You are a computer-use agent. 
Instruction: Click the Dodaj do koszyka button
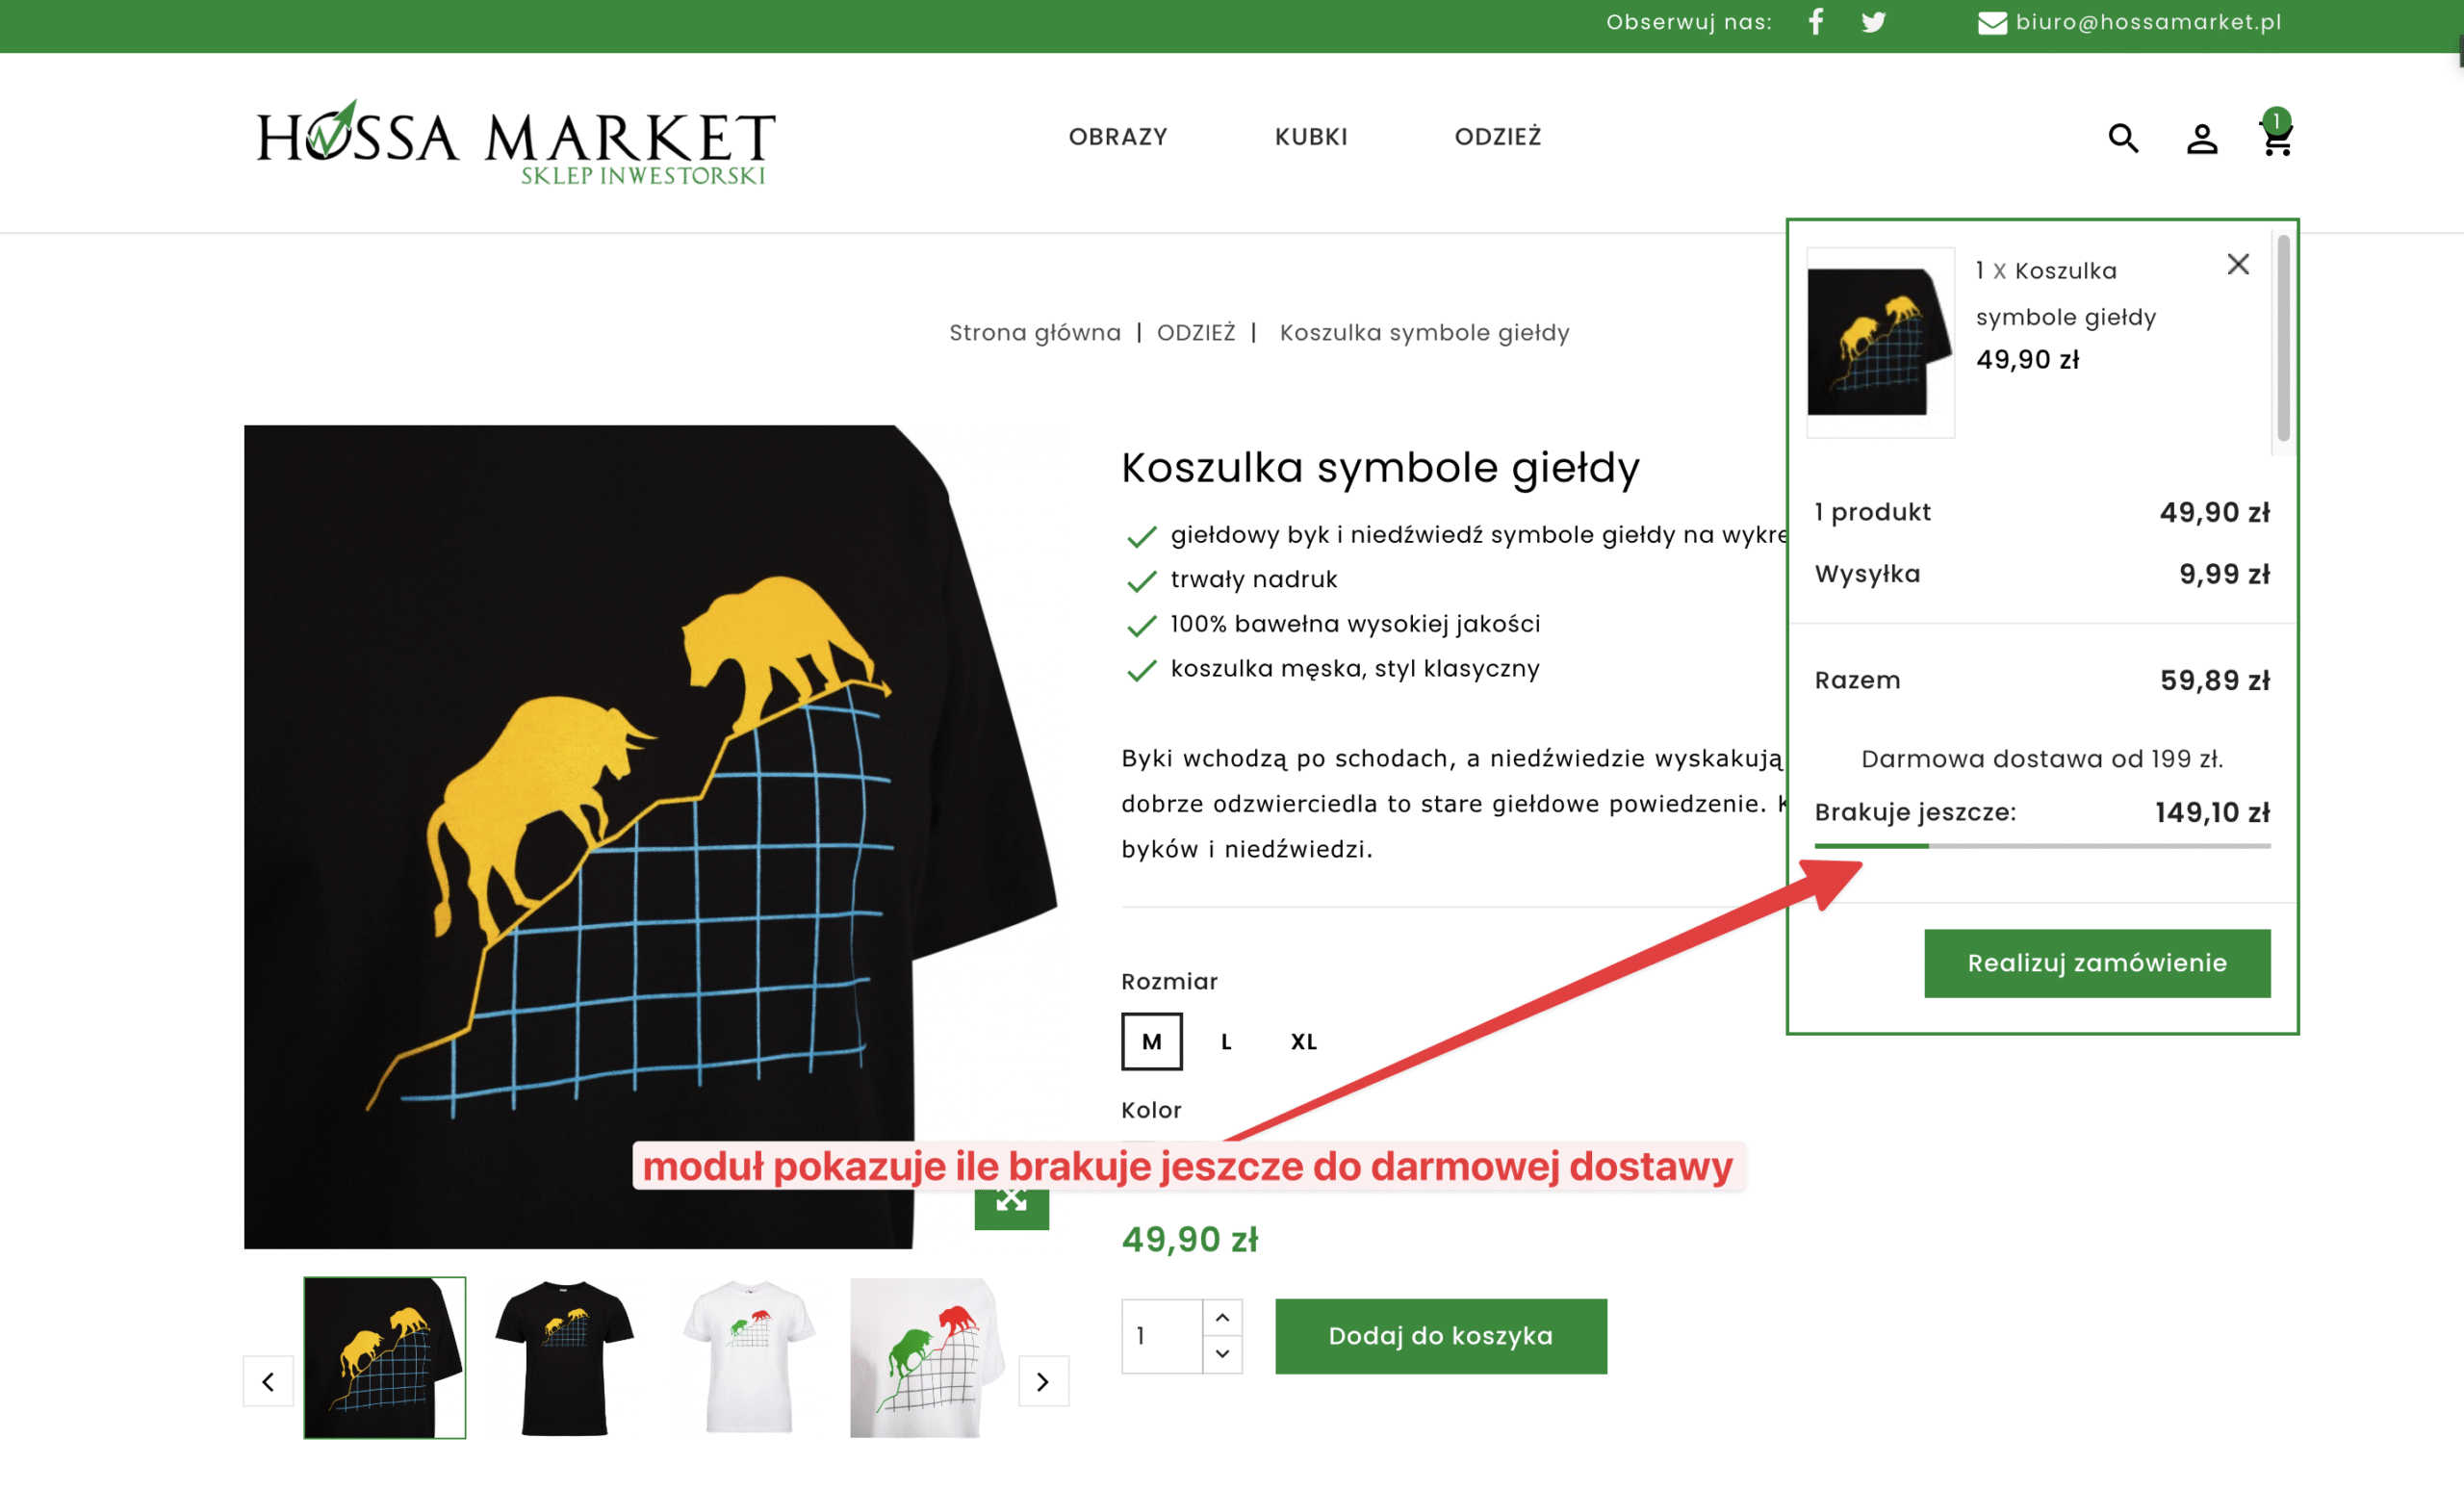(x=1441, y=1336)
